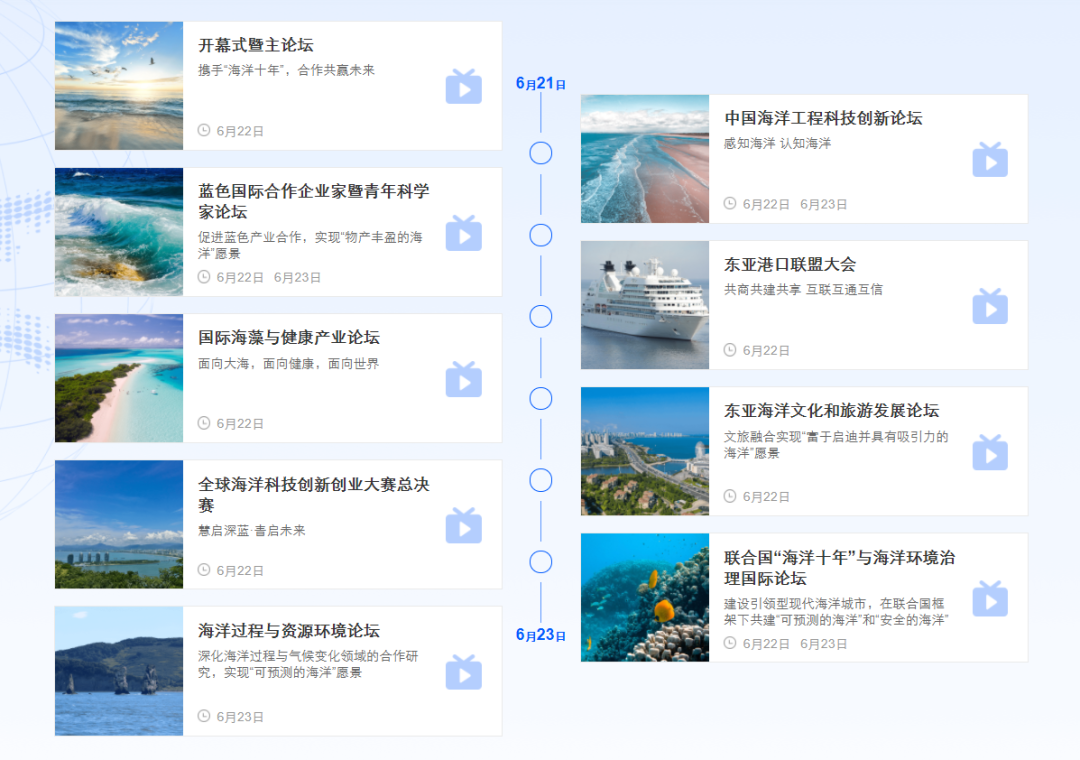This screenshot has width=1080, height=760.
Task: Play the video for 中国海洋工程科技创新论坛
Action: (x=990, y=159)
